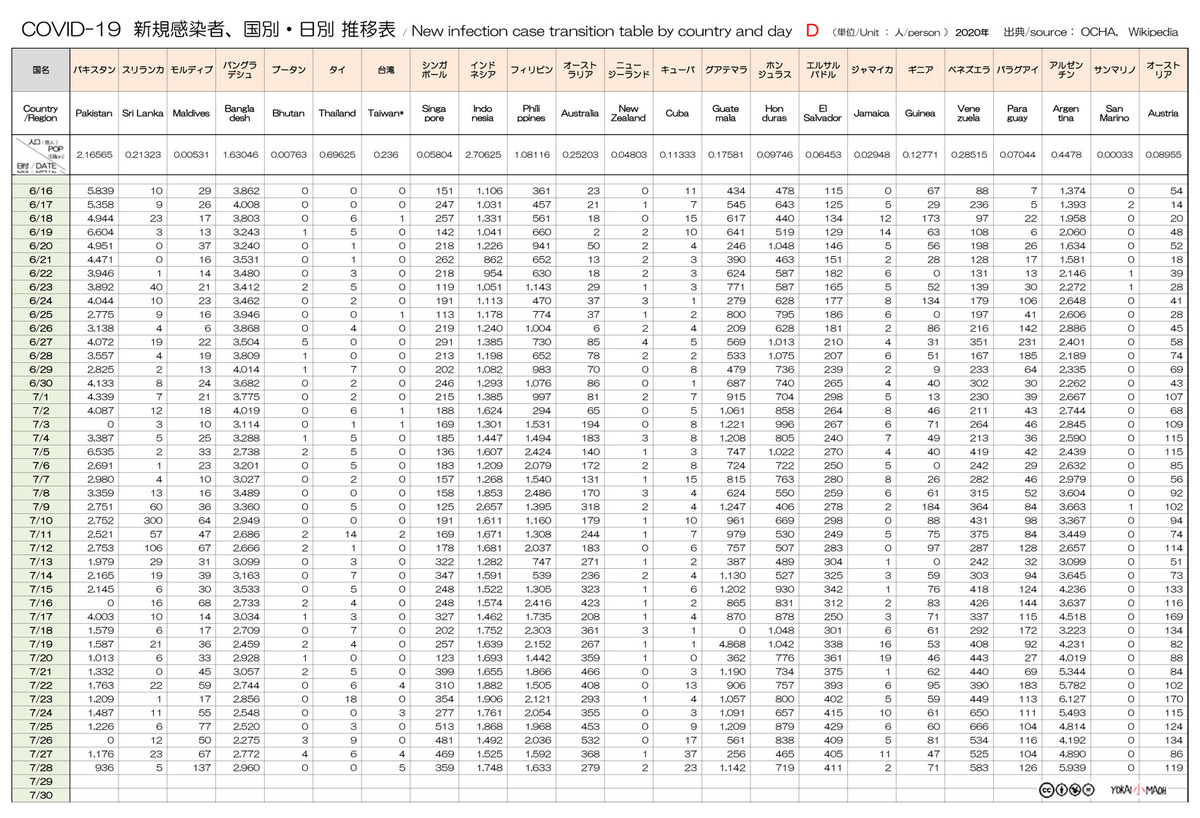Select the empty 7/29 date row label

tap(42, 781)
